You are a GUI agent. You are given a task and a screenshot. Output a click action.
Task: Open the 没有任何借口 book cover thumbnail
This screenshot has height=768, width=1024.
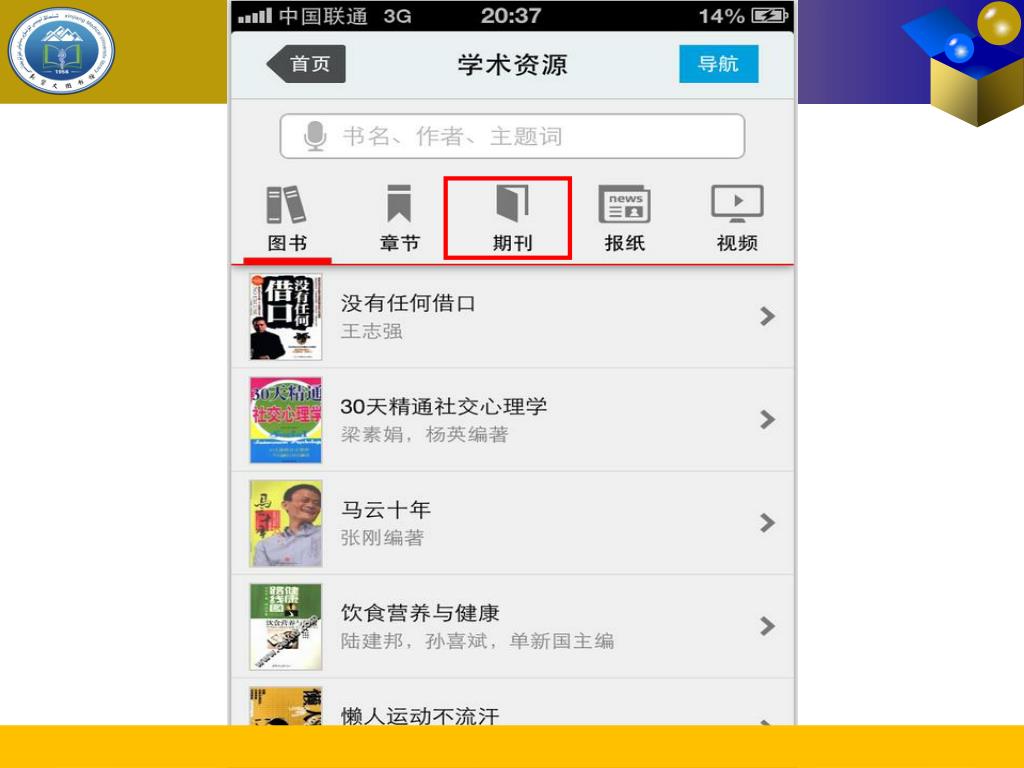[286, 317]
